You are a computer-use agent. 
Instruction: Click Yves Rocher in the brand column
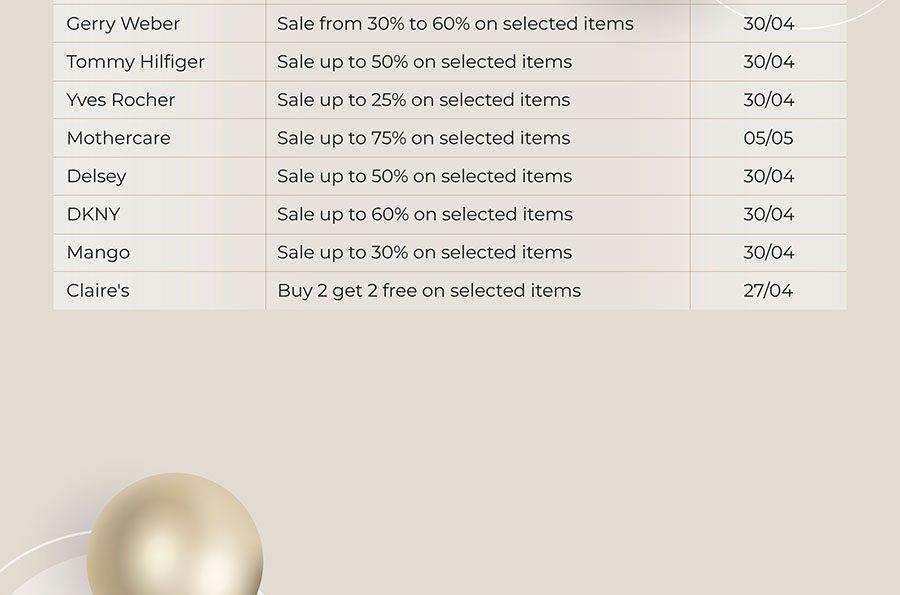point(121,100)
